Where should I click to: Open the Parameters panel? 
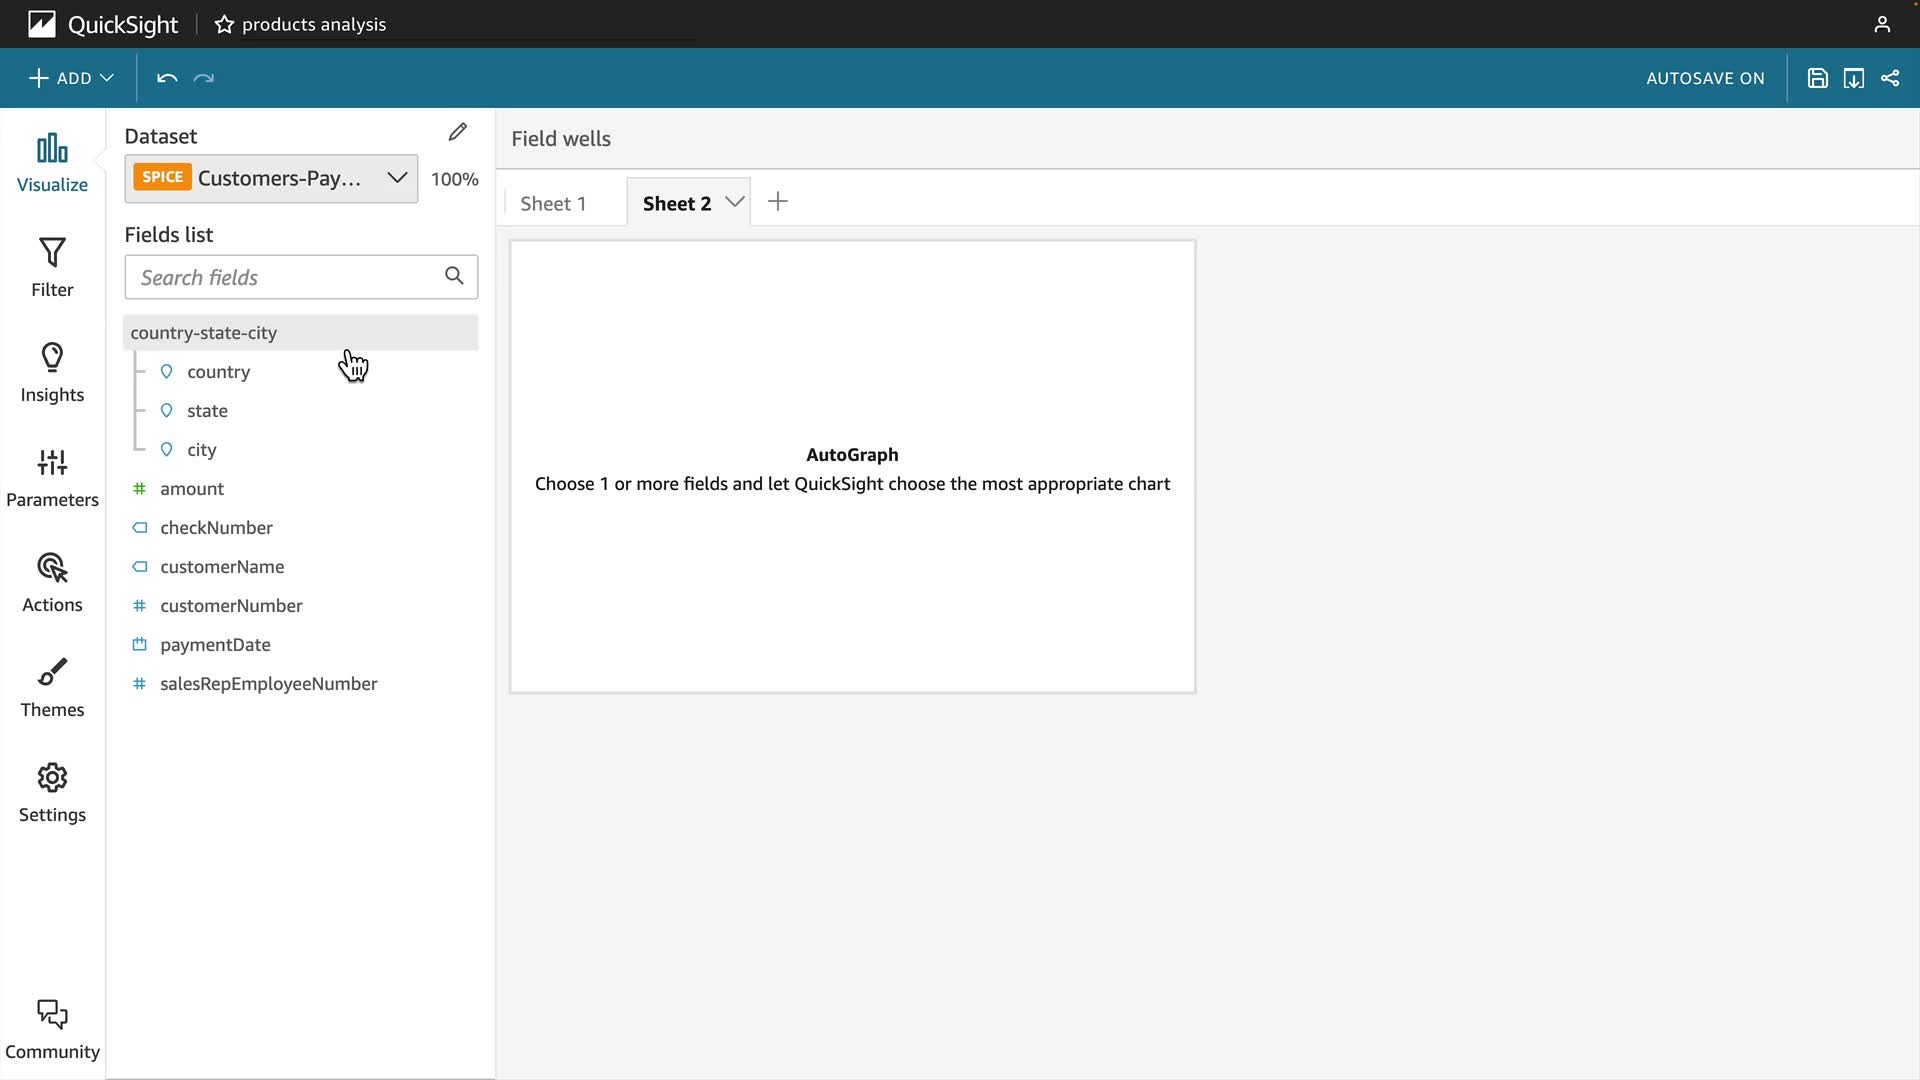tap(52, 477)
